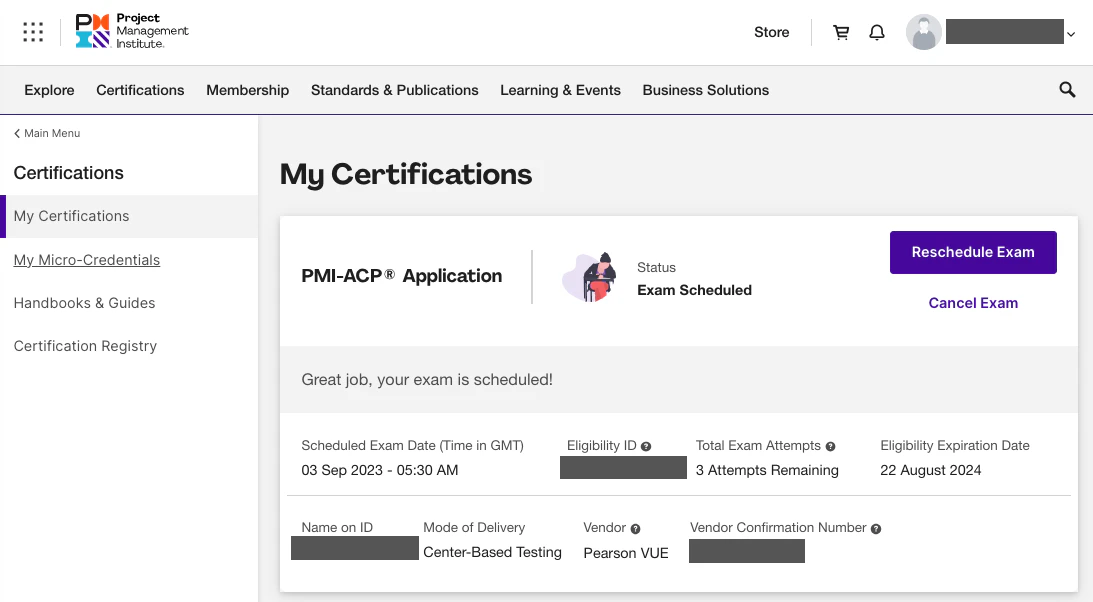Click the Total Exam Attempts help icon
The image size is (1093, 602).
point(830,447)
